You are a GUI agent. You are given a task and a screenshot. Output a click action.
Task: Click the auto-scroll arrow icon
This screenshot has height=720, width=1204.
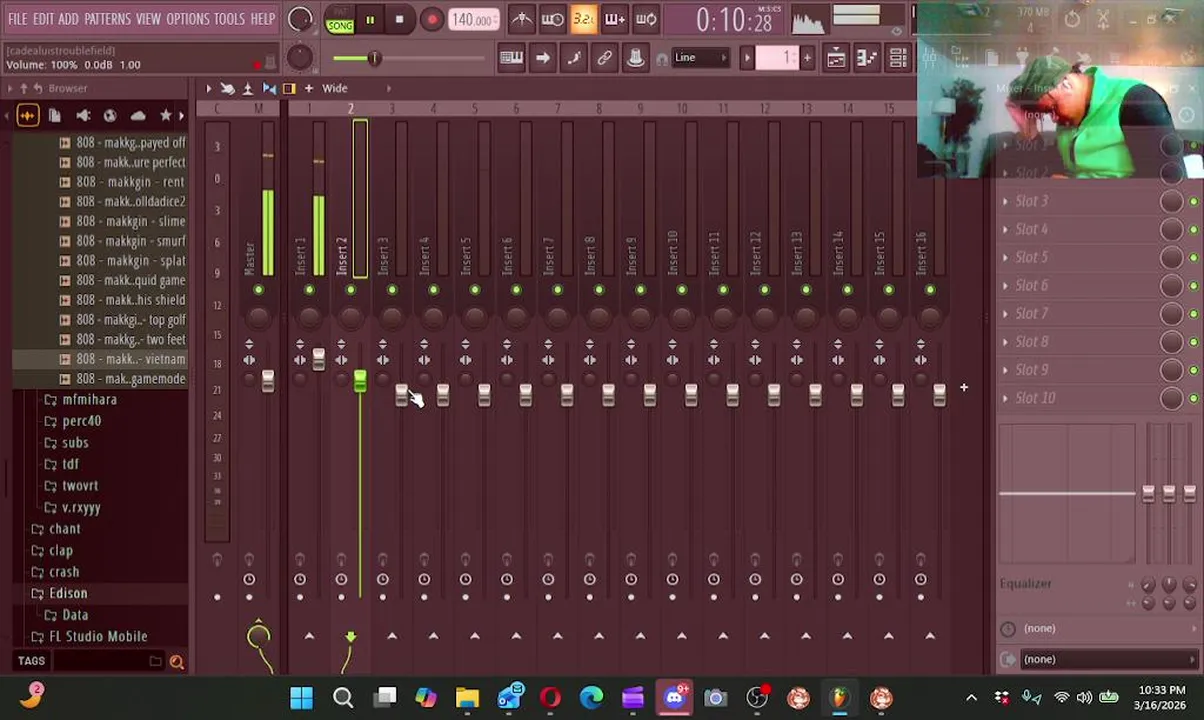[x=542, y=58]
